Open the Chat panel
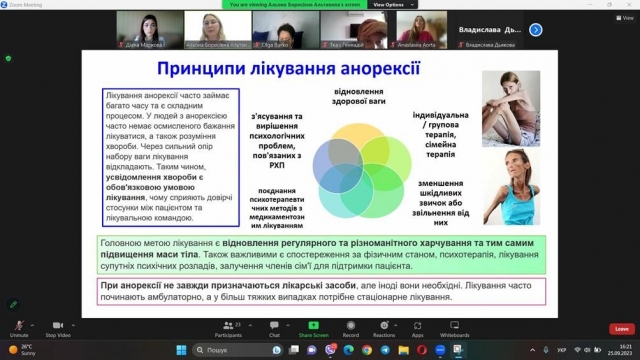 (x=274, y=329)
